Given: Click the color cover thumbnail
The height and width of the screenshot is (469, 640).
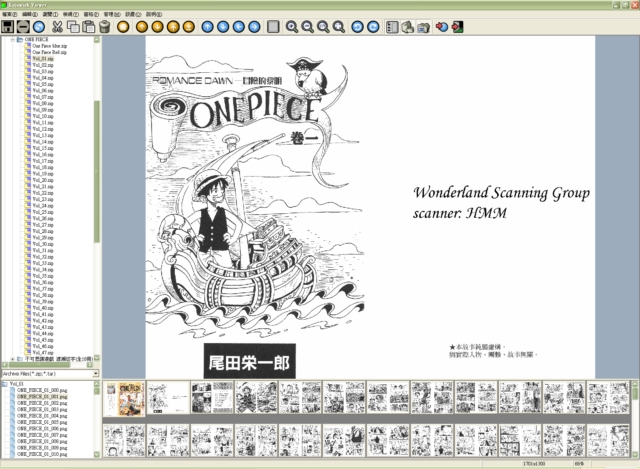Looking at the screenshot, I should [x=124, y=398].
